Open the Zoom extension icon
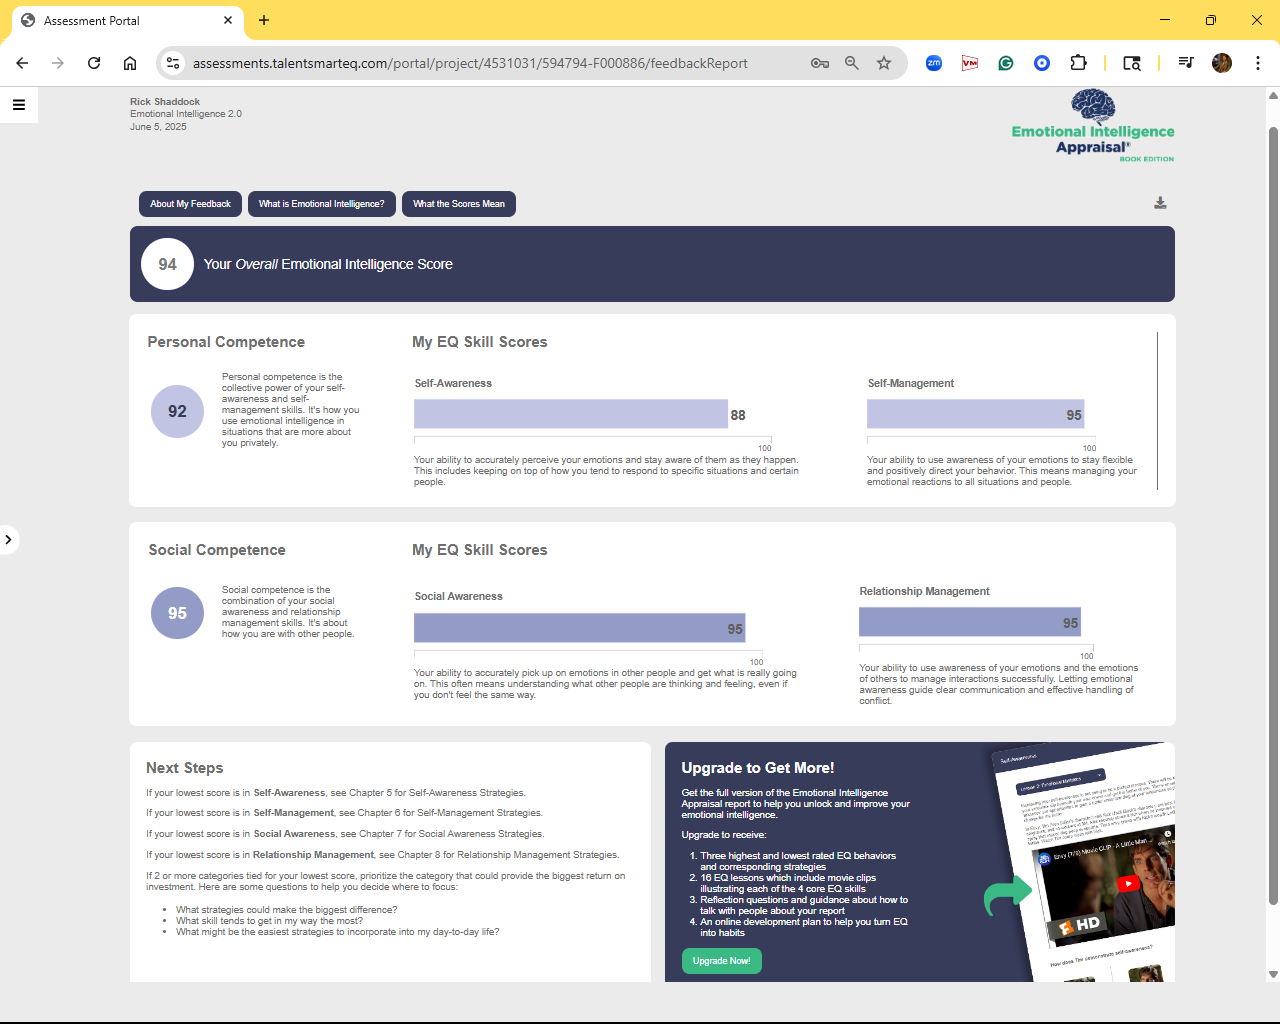 tap(934, 63)
